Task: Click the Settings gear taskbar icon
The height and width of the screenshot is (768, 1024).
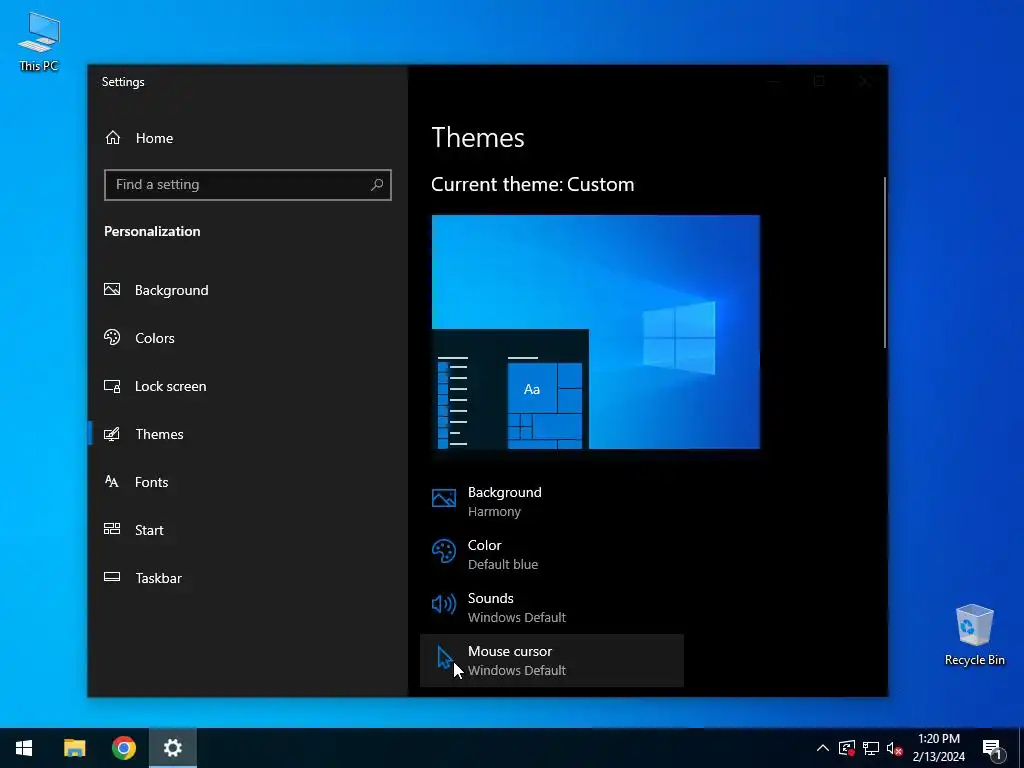Action: click(172, 748)
